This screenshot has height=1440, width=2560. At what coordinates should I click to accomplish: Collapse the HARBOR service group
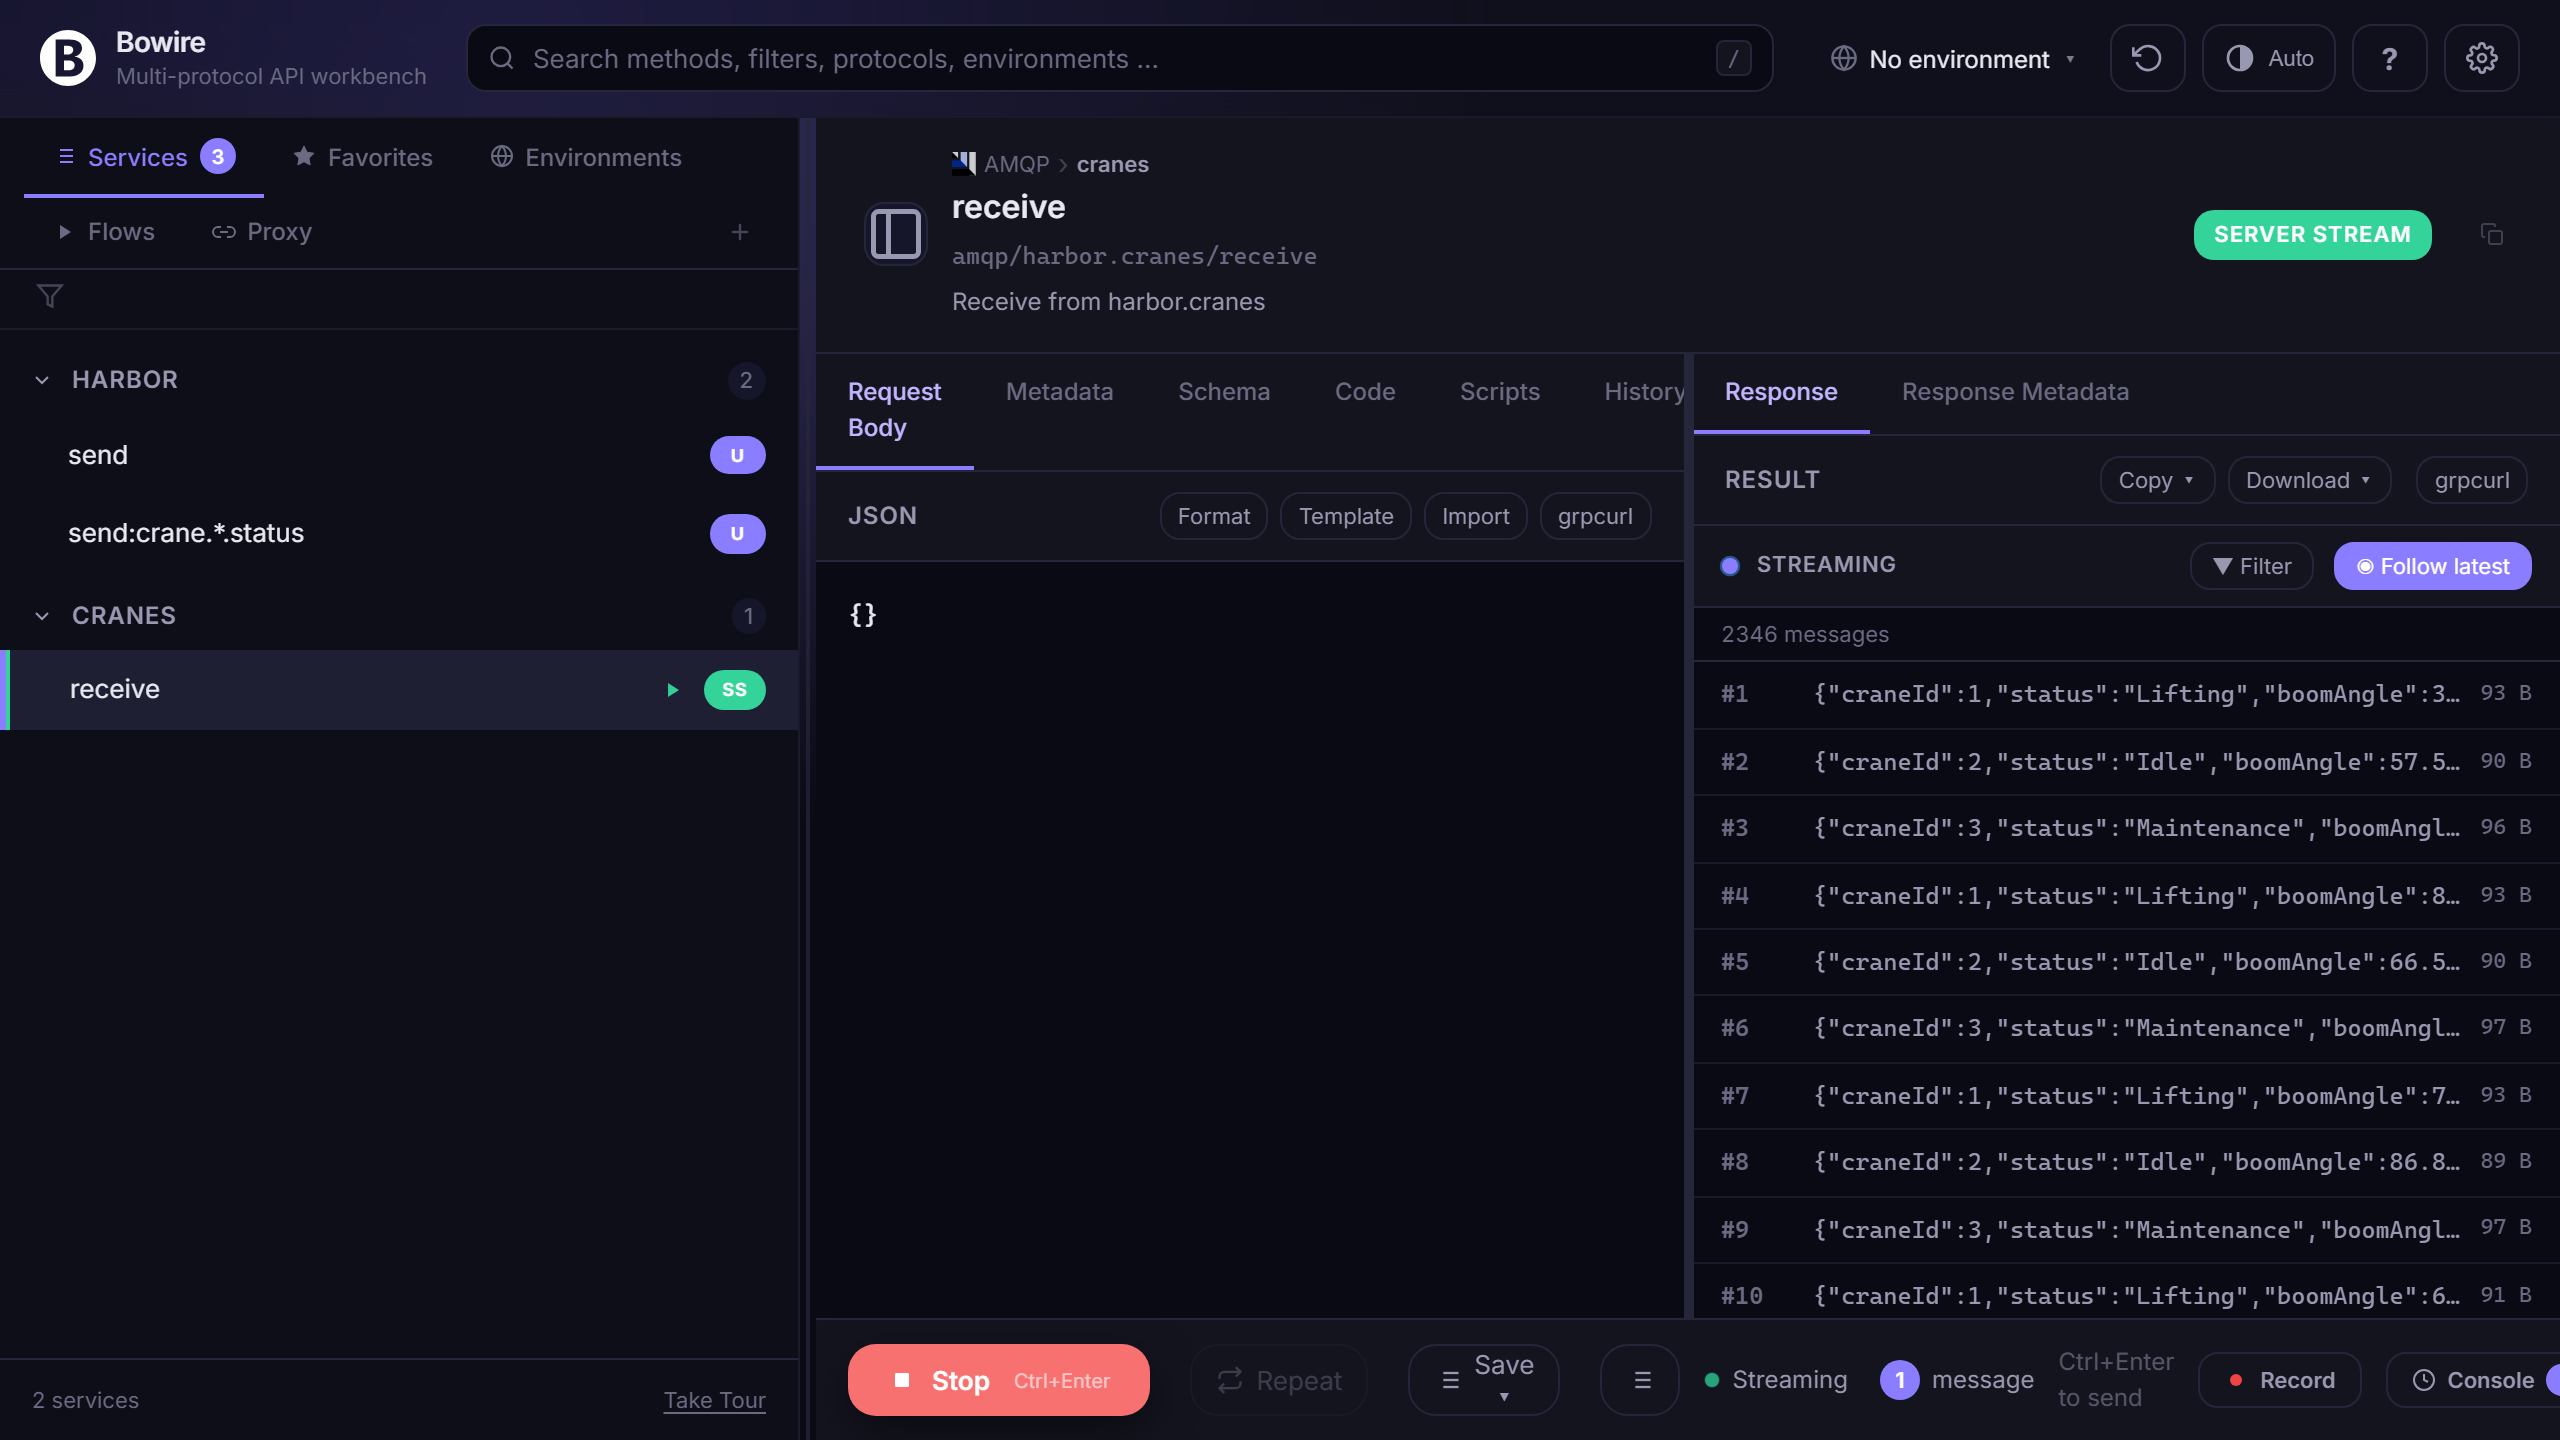click(x=42, y=380)
